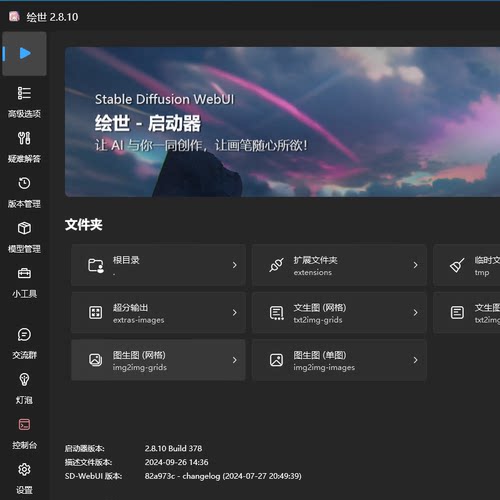Open 疑难解答 troubleshooting tools icon
This screenshot has height=500, width=500.
coord(24,138)
